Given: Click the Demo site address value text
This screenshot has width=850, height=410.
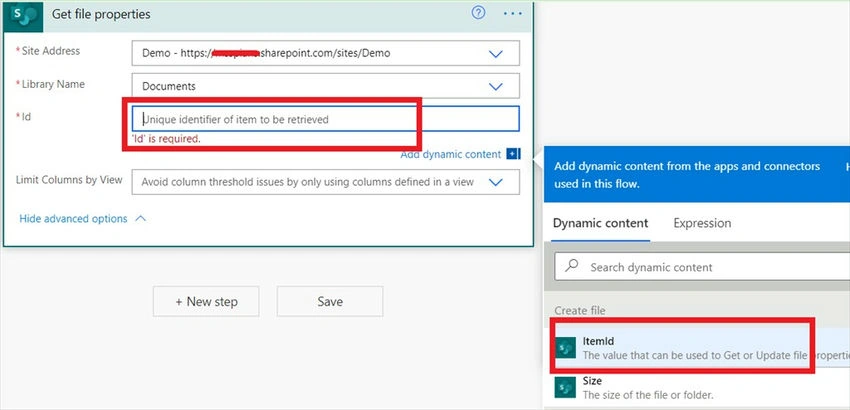Looking at the screenshot, I should click(266, 53).
